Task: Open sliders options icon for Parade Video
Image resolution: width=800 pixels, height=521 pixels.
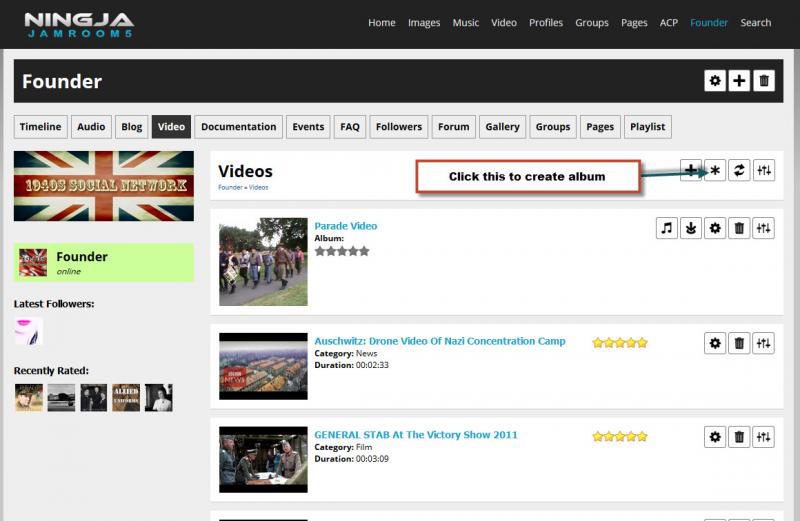Action: pyautogui.click(x=764, y=228)
